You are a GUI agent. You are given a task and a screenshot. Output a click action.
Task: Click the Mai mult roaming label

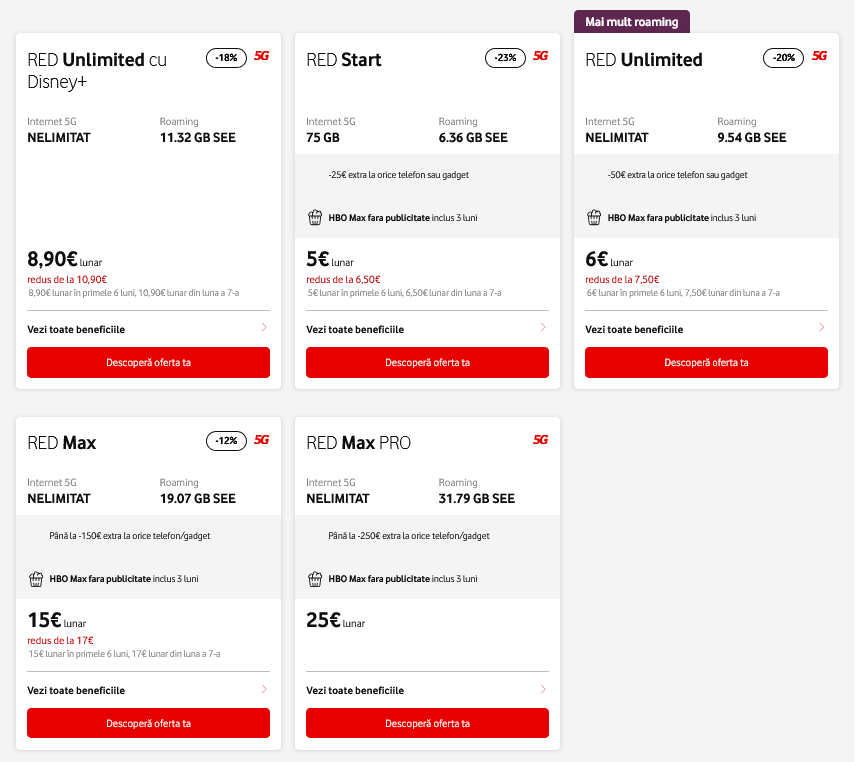pos(632,22)
